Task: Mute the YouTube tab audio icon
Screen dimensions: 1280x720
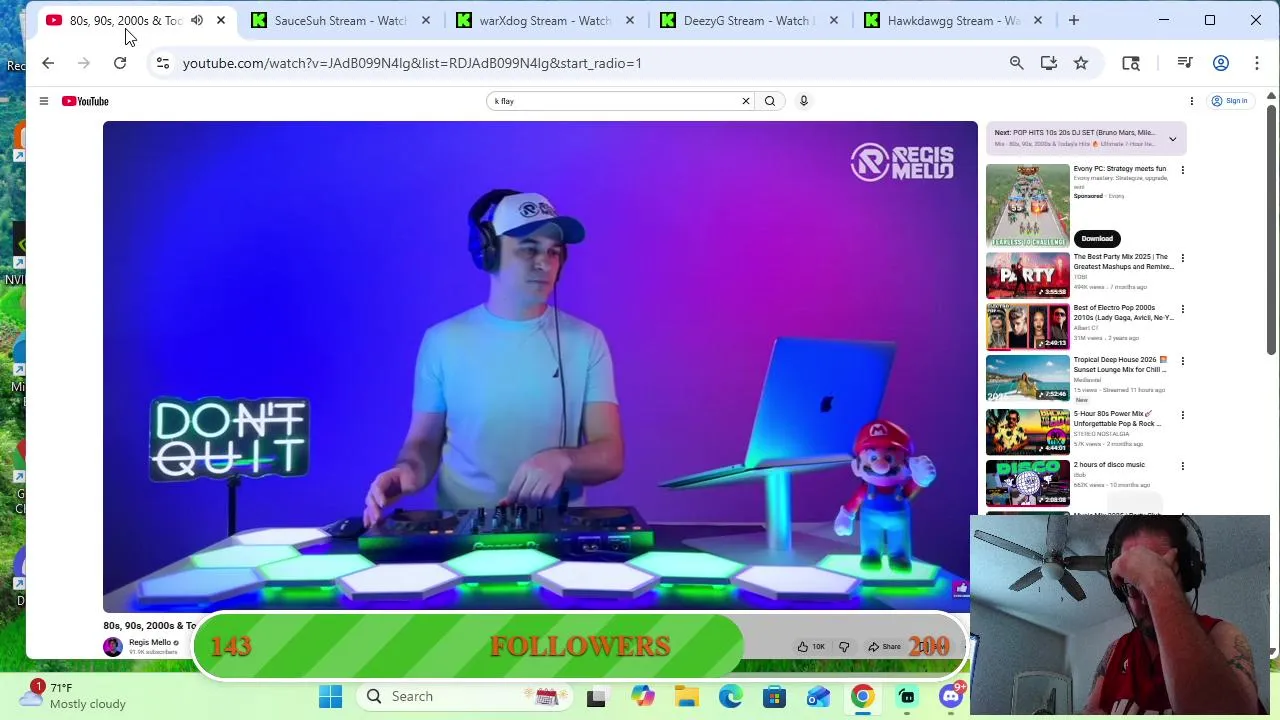Action: pos(197,20)
